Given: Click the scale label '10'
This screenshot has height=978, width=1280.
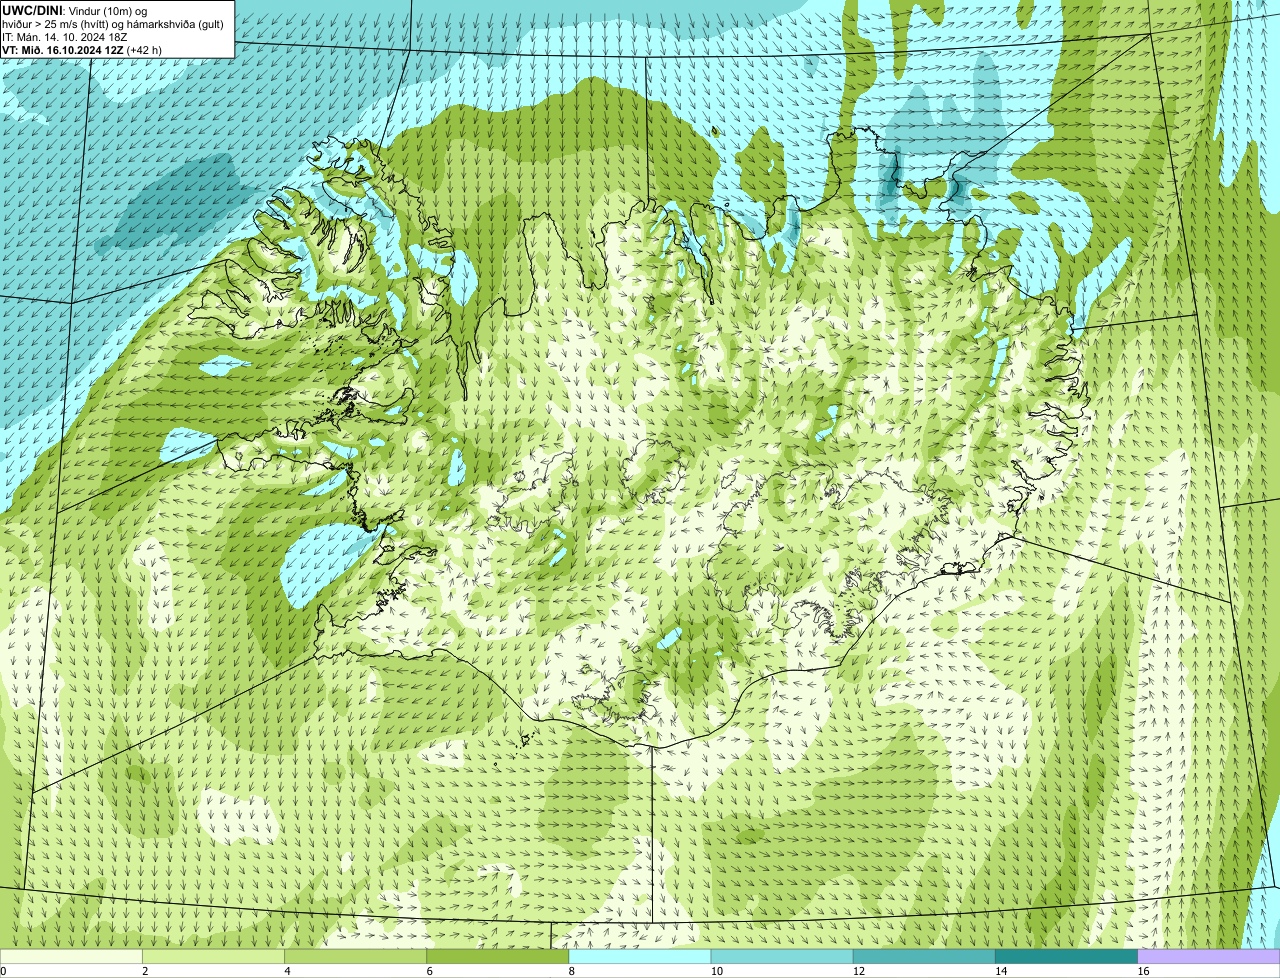Looking at the screenshot, I should point(717,971).
